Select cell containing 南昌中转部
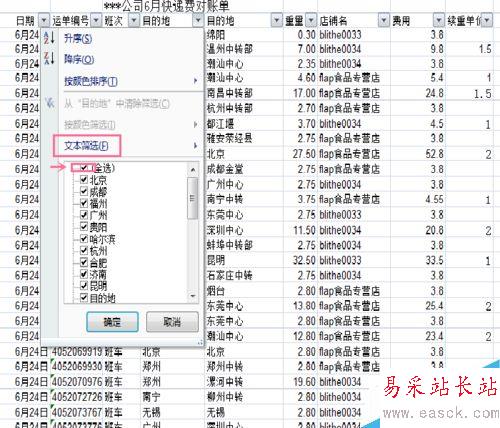 244,93
